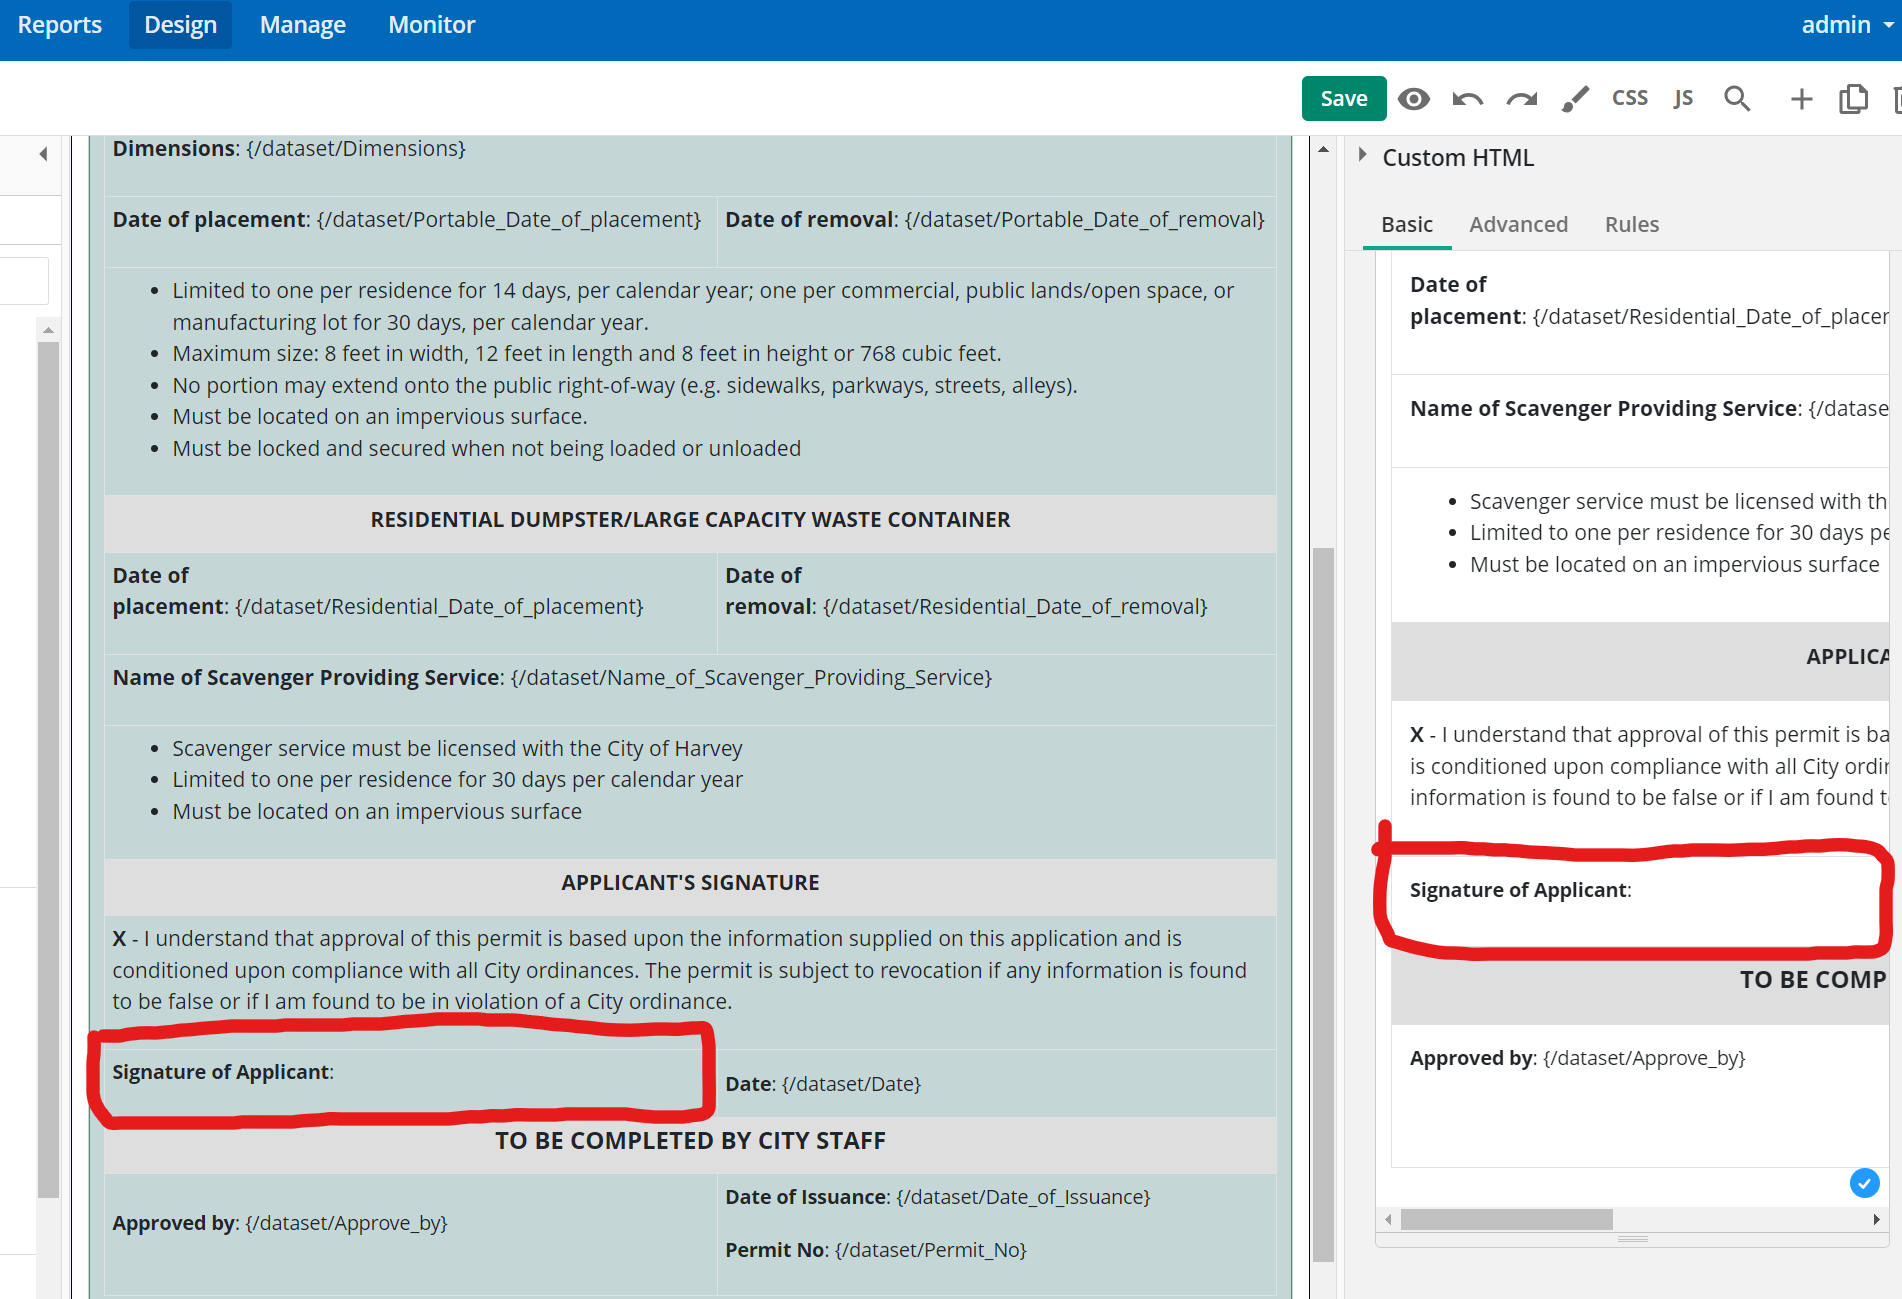
Task: Open the admin user dropdown
Action: click(1846, 25)
